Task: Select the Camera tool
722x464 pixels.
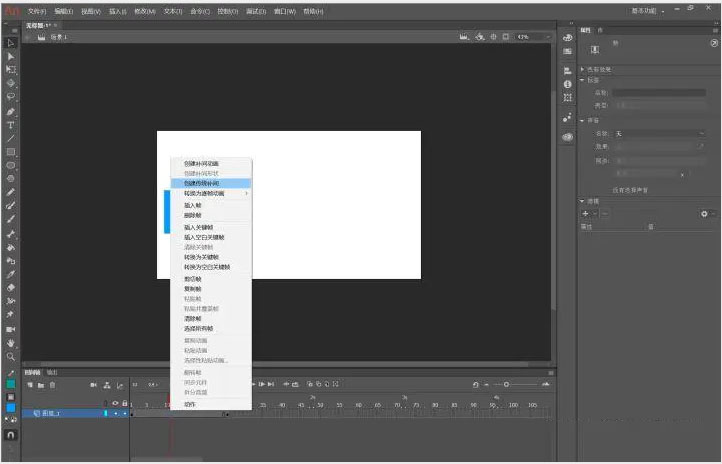Action: [x=11, y=328]
